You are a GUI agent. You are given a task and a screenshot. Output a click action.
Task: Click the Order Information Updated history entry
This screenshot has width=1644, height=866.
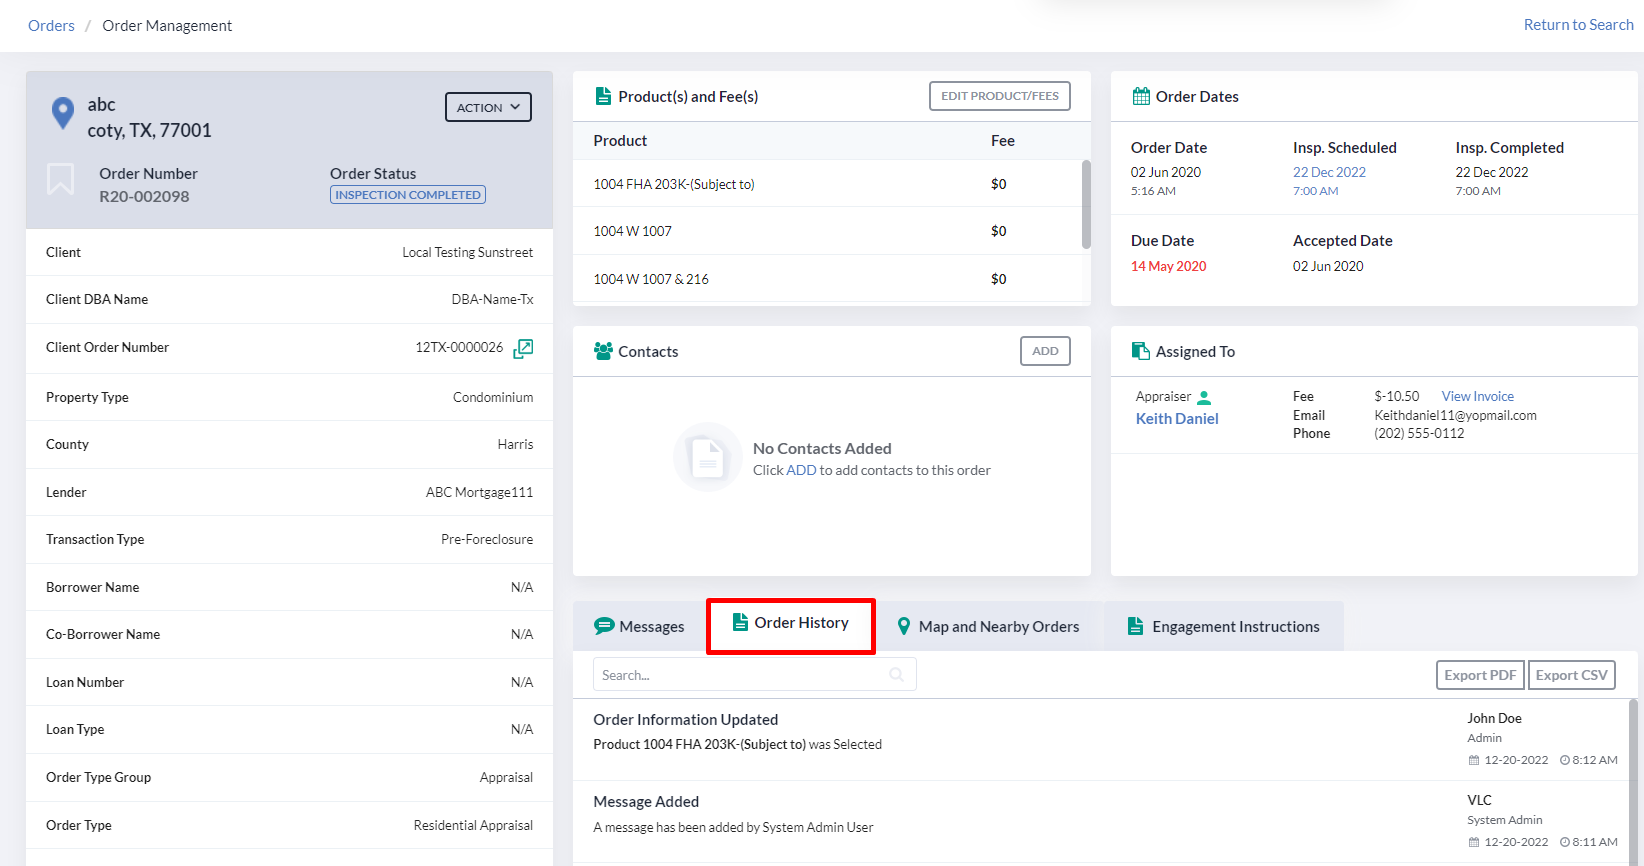(x=1100, y=740)
